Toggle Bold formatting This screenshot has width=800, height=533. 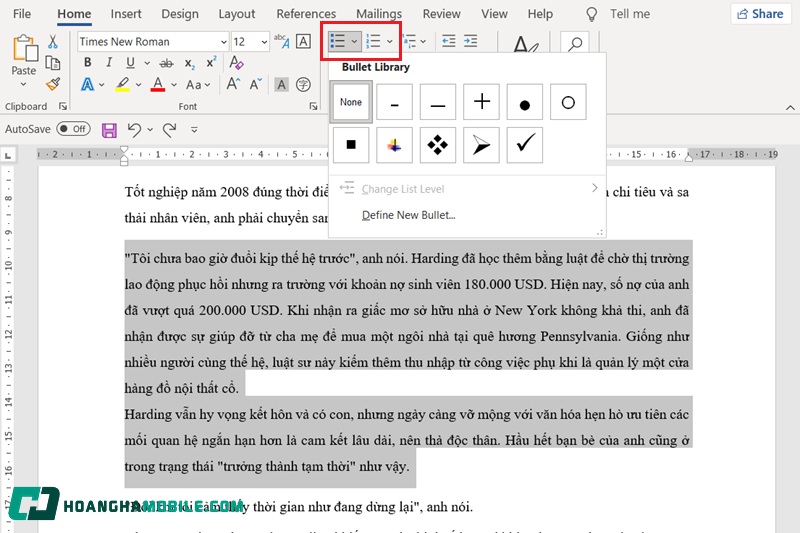pyautogui.click(x=87, y=63)
